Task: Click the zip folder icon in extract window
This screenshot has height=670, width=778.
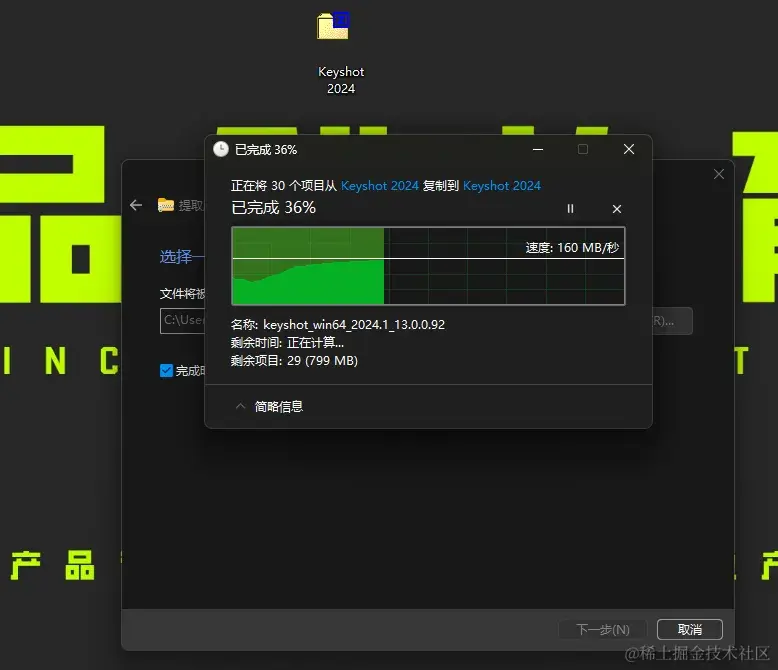Action: 166,204
